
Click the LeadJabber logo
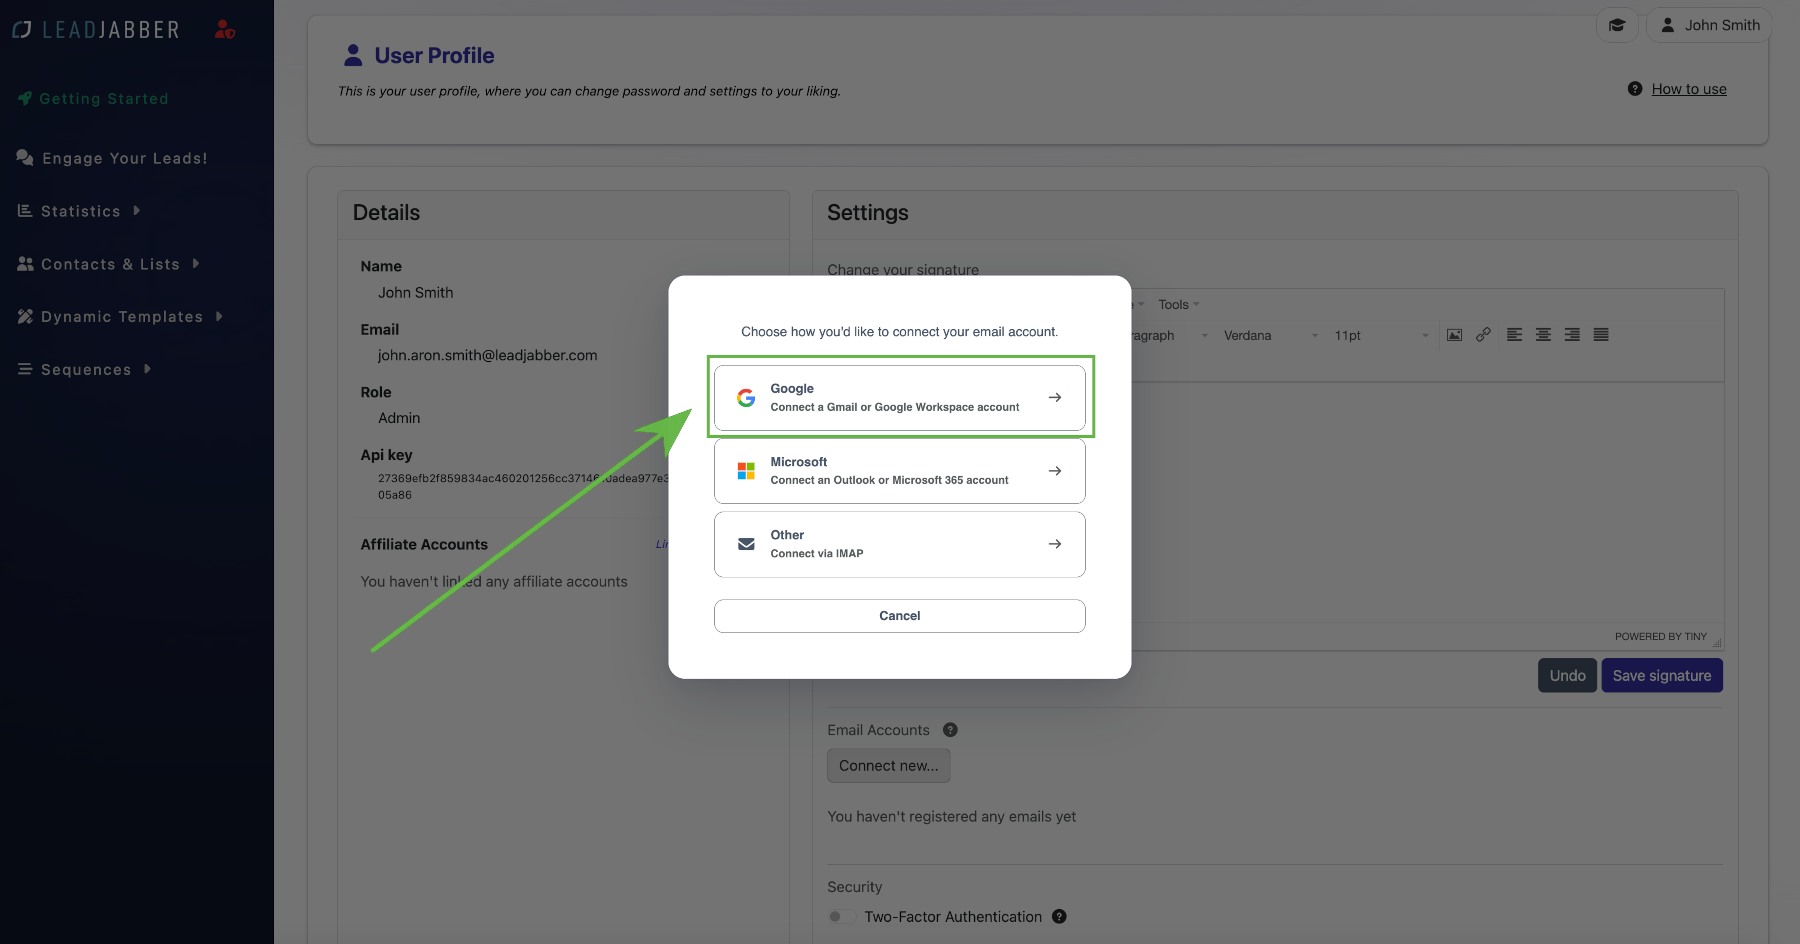pos(96,30)
